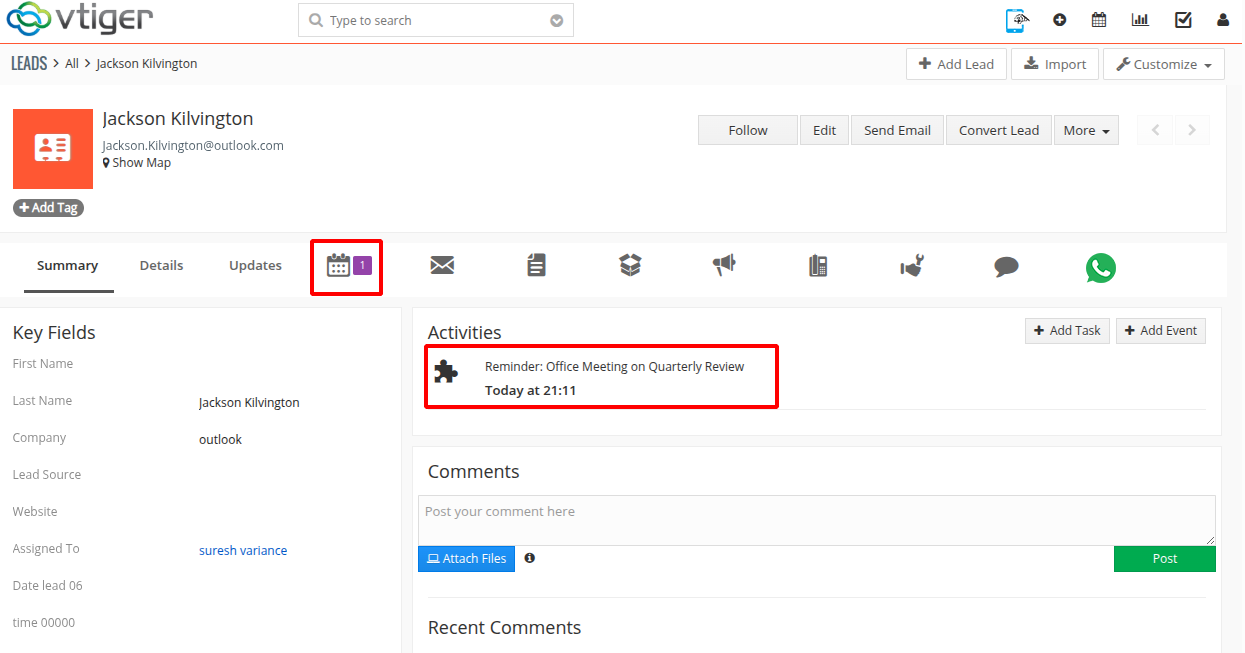Click the Edit button

pyautogui.click(x=825, y=130)
